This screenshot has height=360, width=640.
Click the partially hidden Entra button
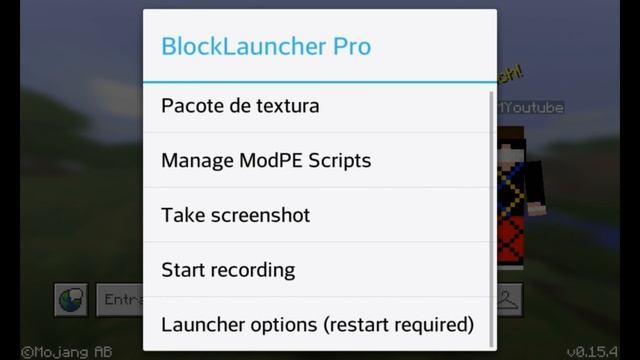click(120, 300)
